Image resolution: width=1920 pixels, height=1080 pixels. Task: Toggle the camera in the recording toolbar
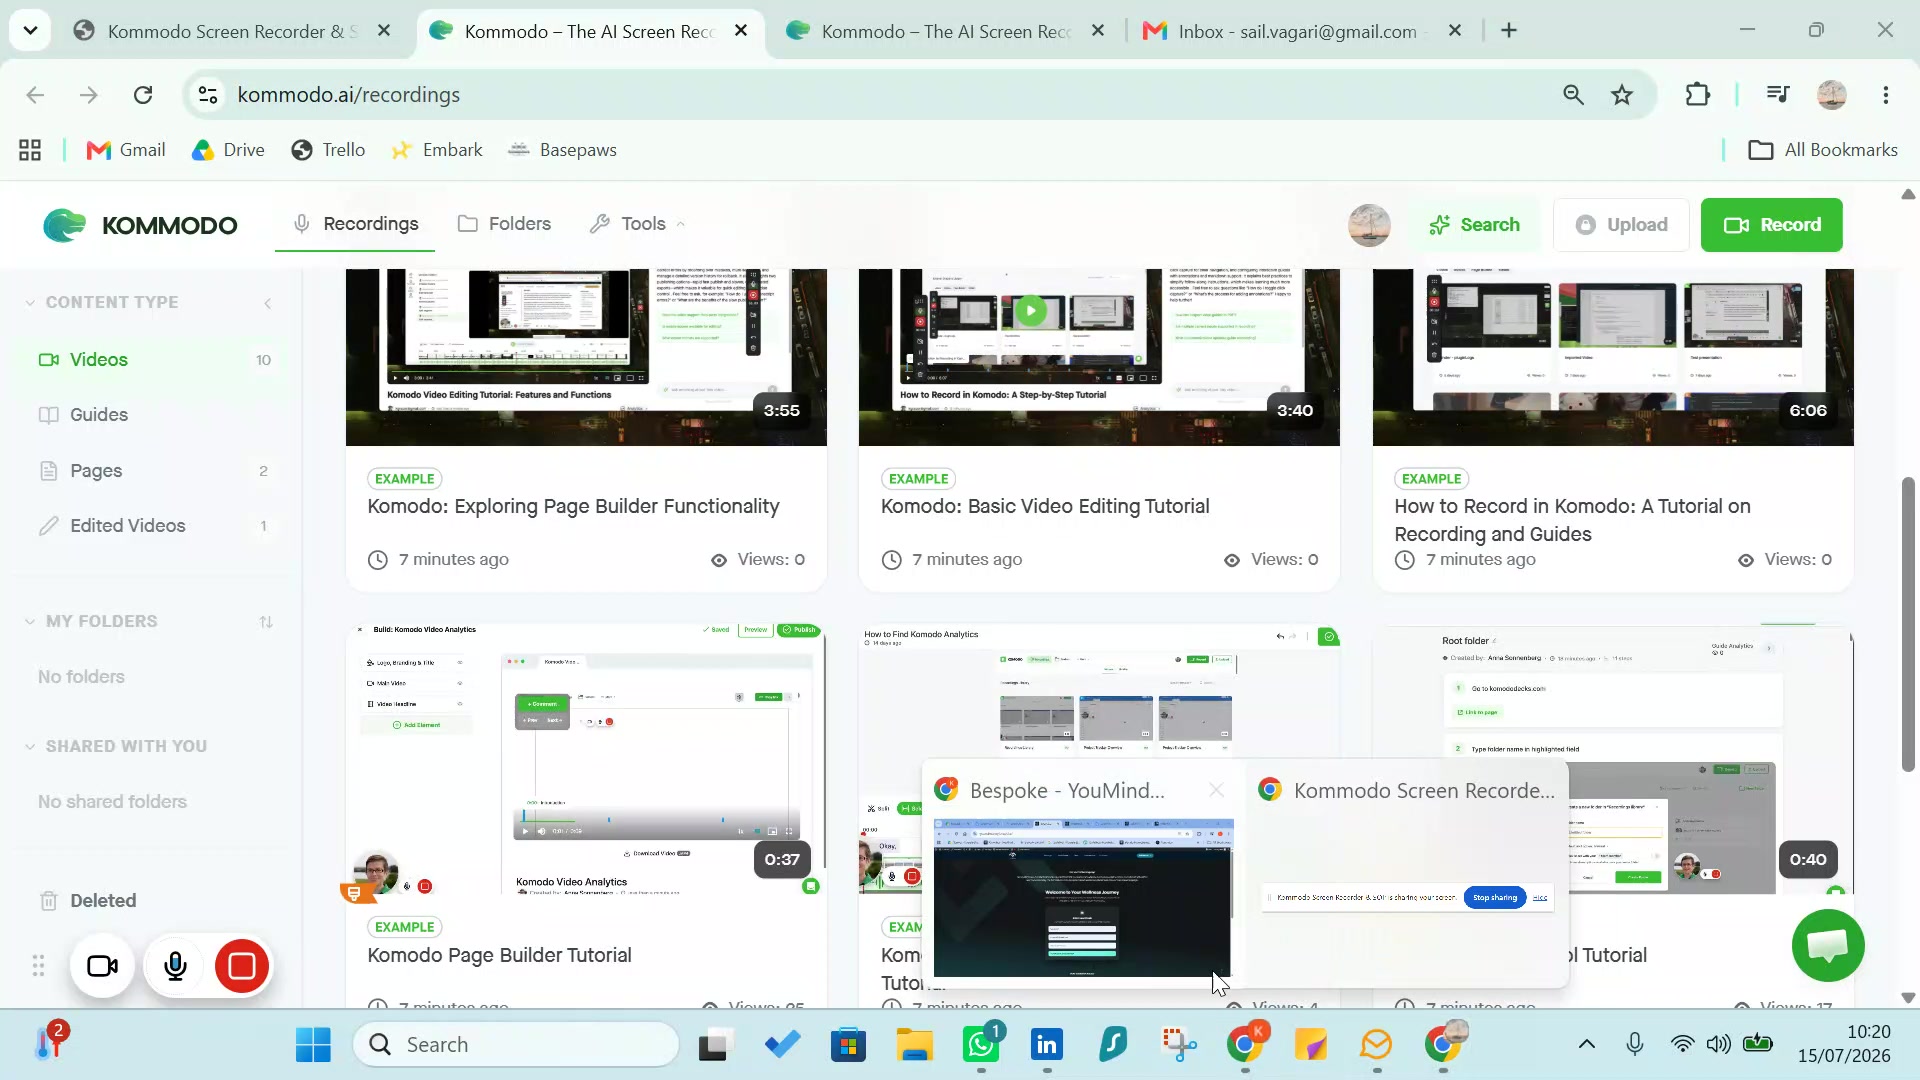coord(102,966)
